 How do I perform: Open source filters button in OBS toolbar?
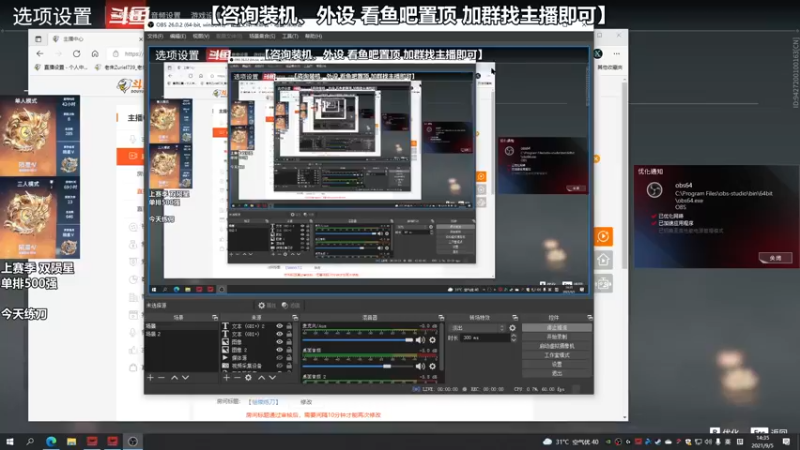[290, 305]
